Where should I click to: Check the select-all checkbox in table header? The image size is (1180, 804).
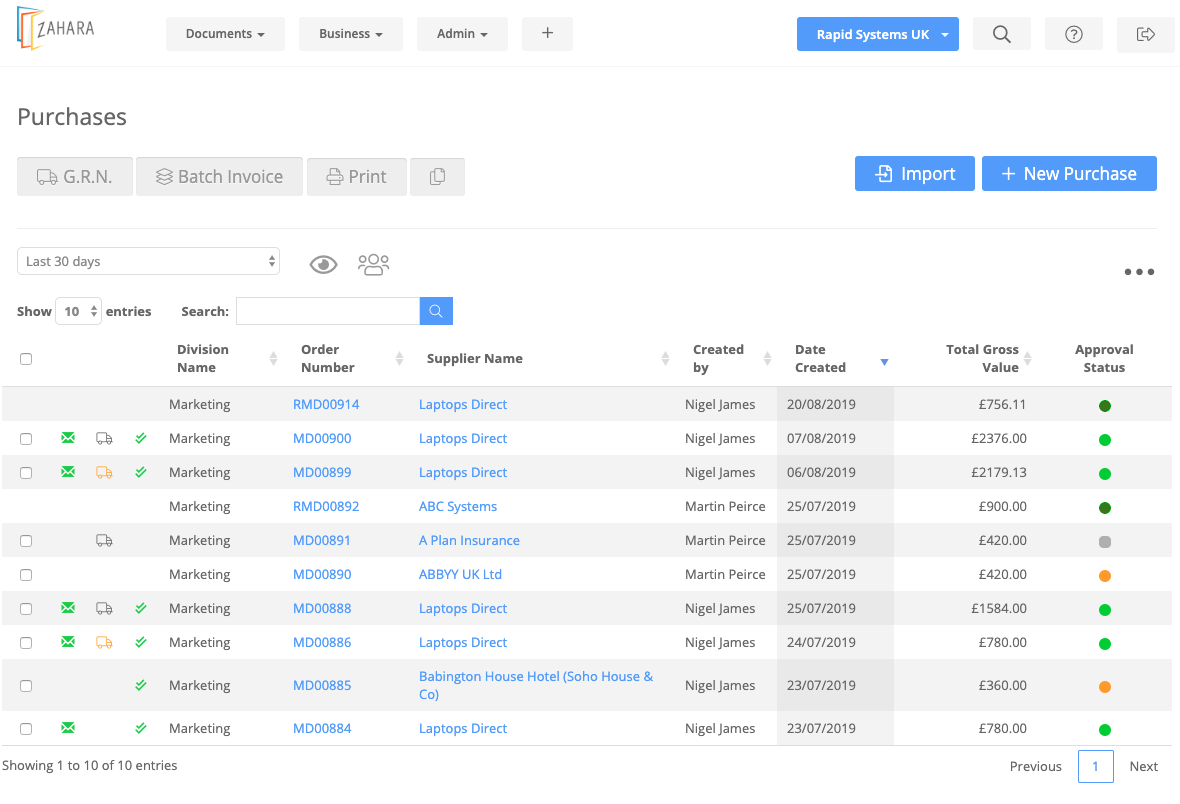click(x=26, y=359)
